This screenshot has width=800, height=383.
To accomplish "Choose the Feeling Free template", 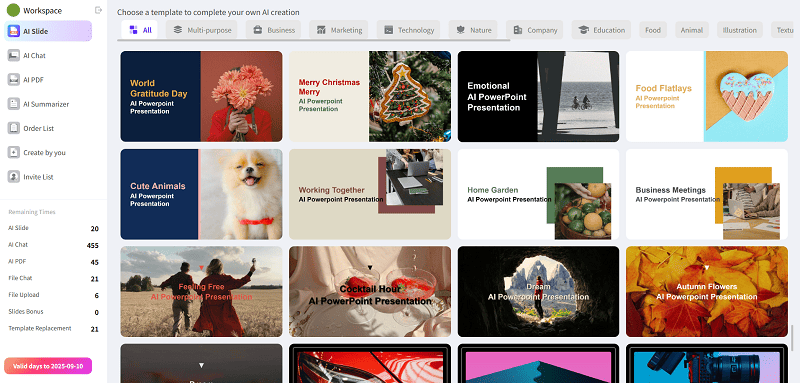I will point(201,292).
